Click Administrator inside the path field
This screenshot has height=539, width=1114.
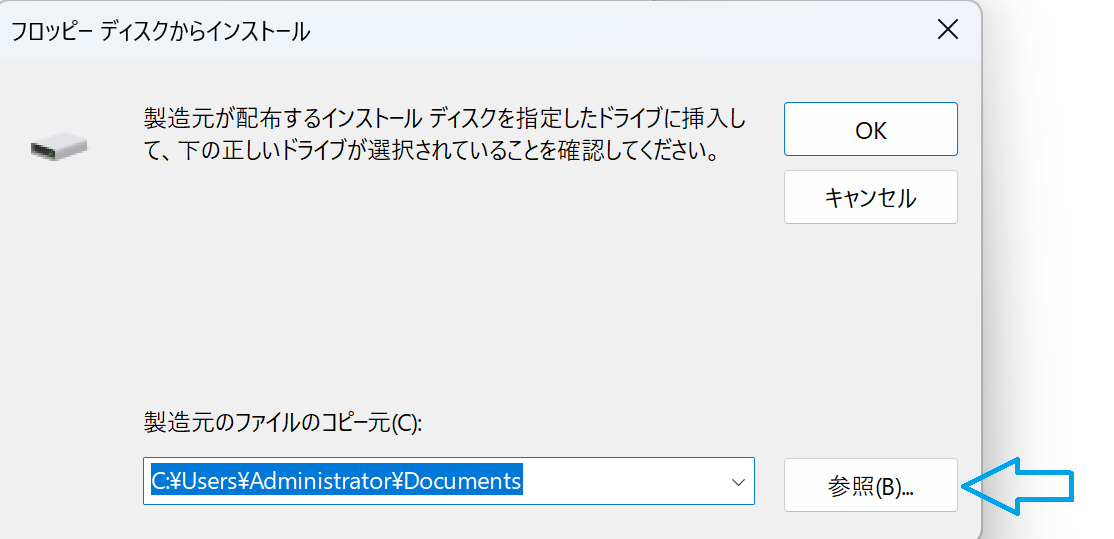[322, 481]
